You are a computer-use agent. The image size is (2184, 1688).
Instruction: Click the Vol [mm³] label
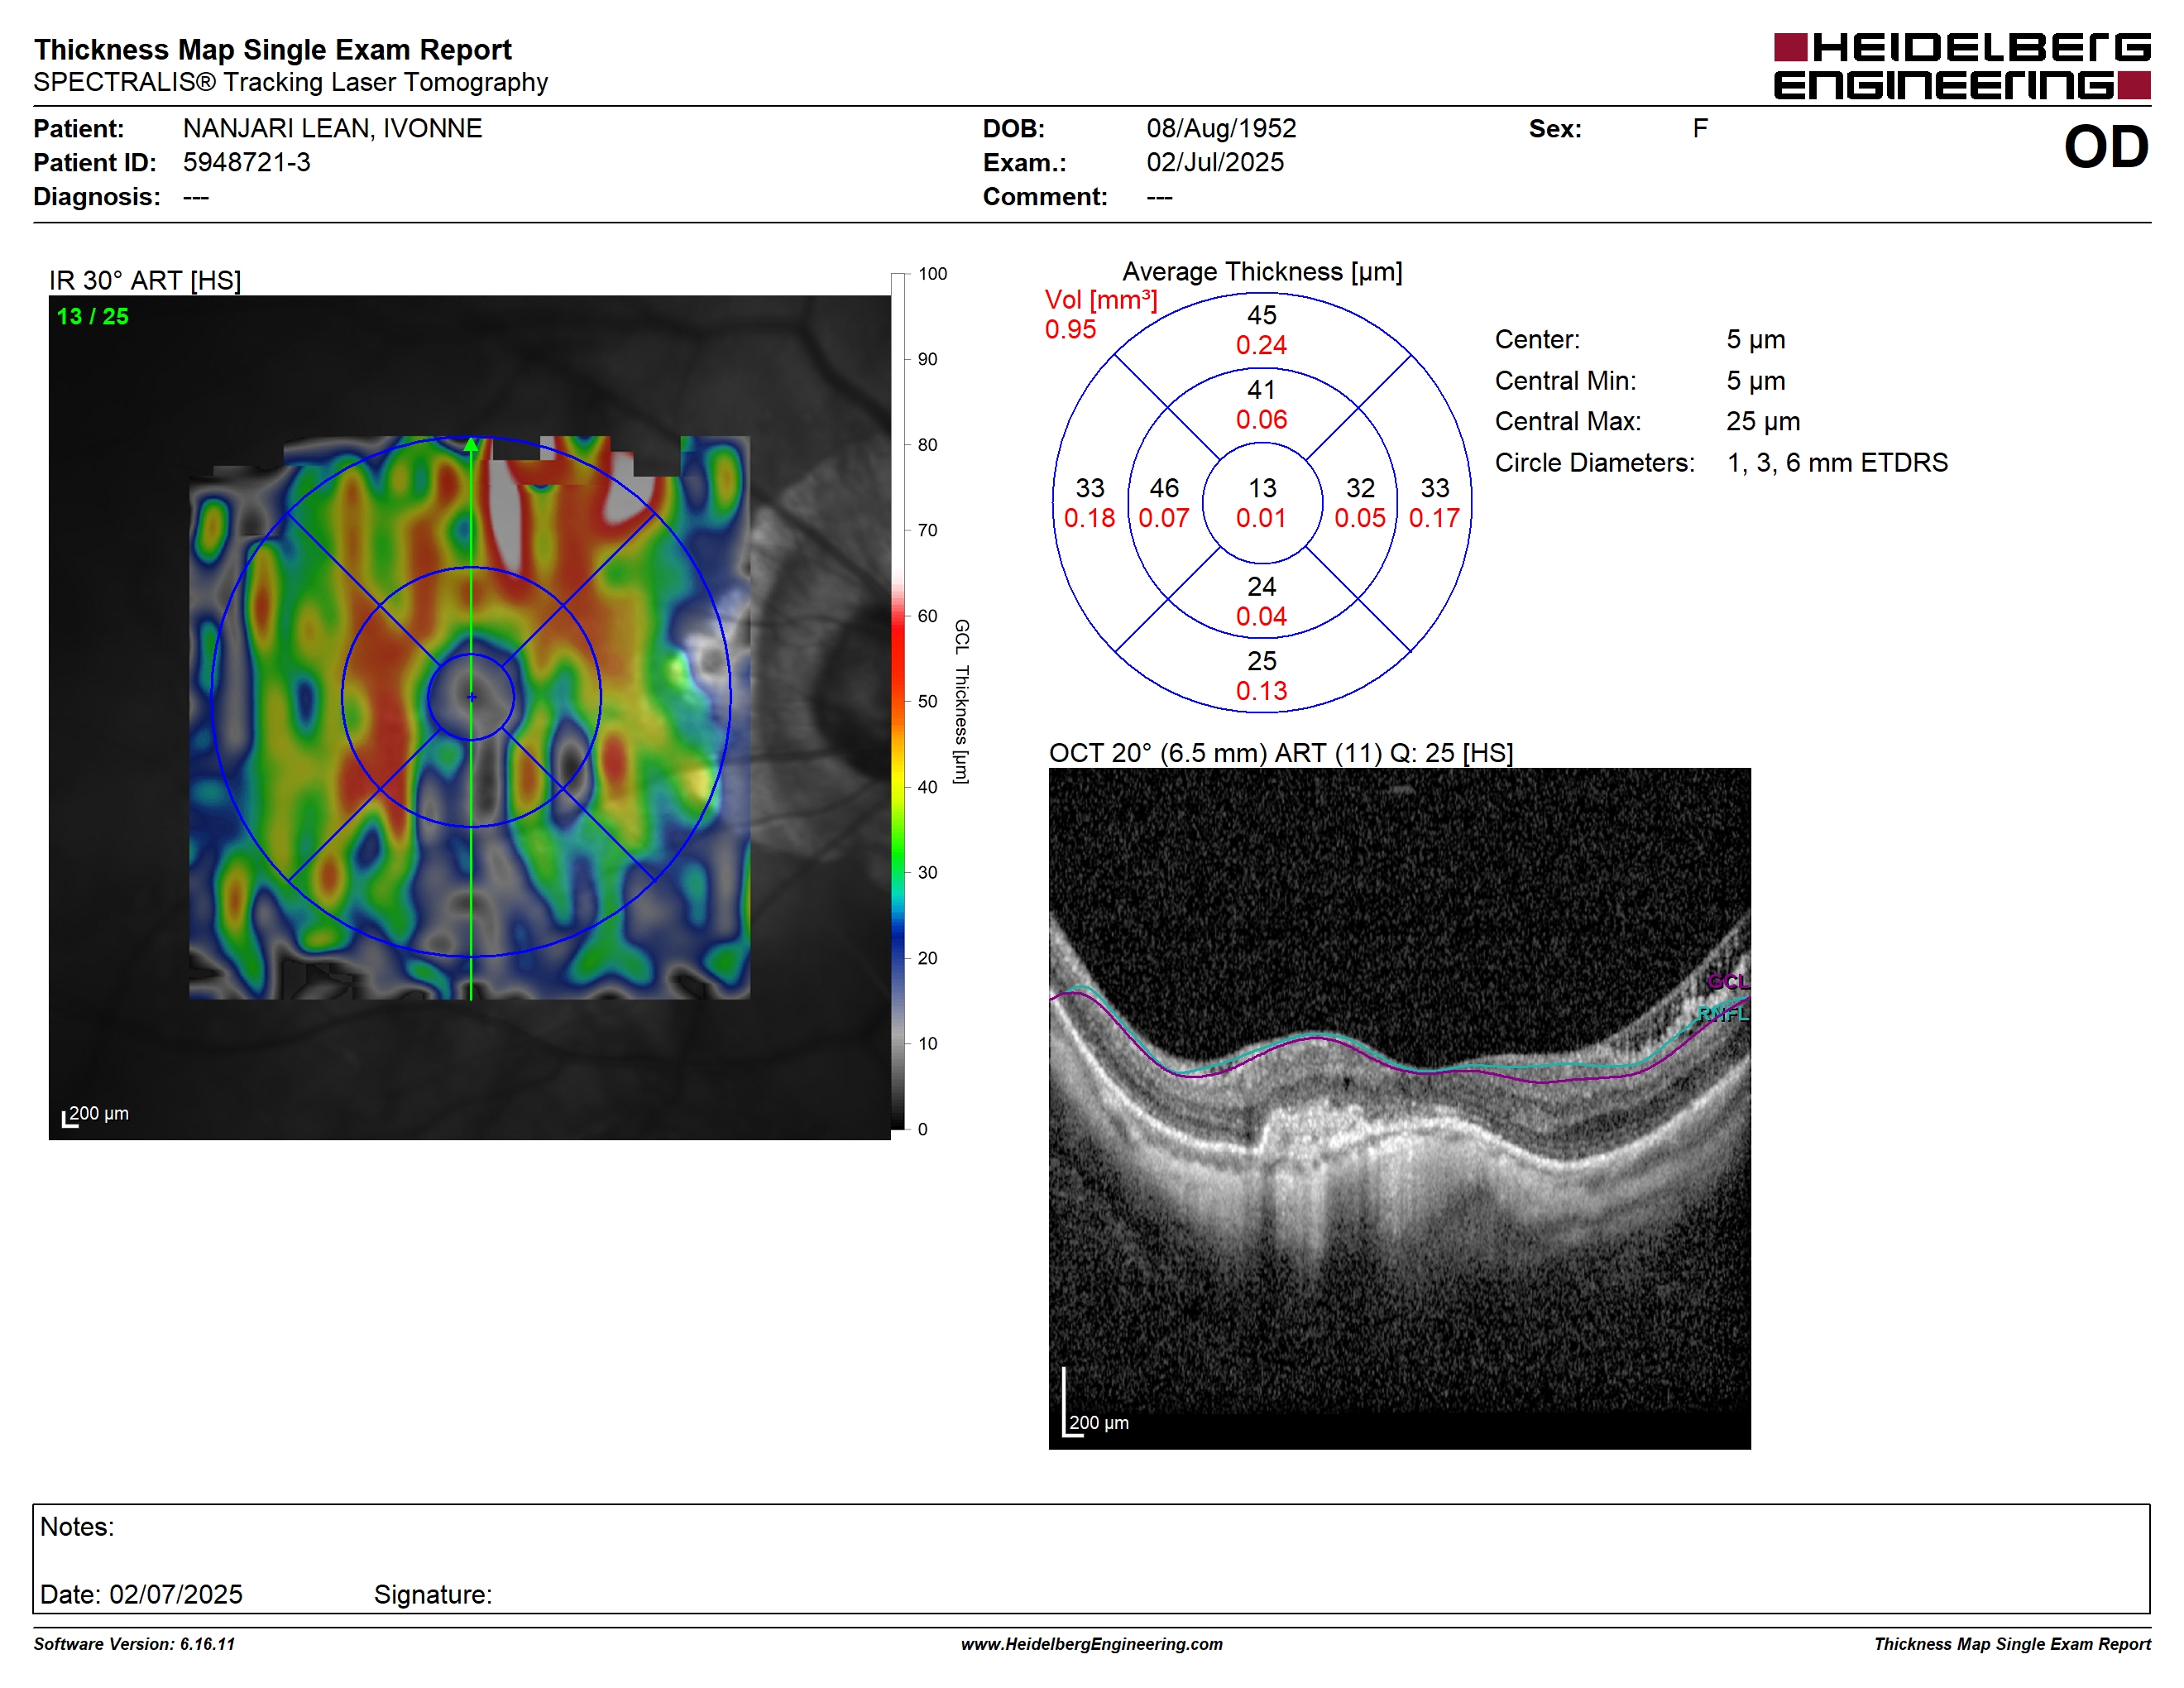coord(1101,299)
